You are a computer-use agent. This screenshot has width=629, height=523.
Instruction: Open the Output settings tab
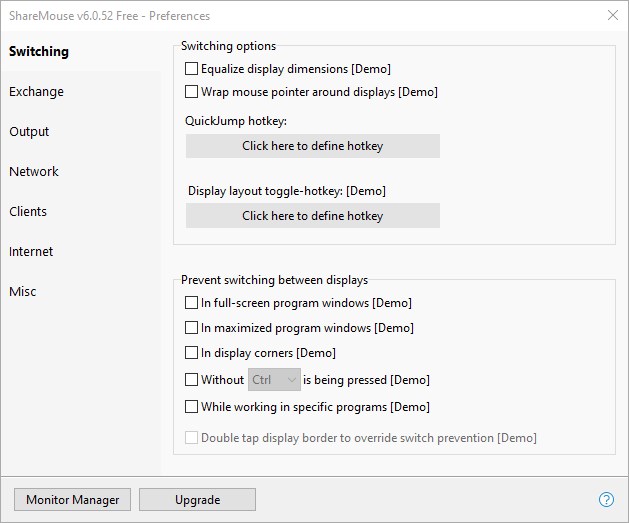point(30,132)
